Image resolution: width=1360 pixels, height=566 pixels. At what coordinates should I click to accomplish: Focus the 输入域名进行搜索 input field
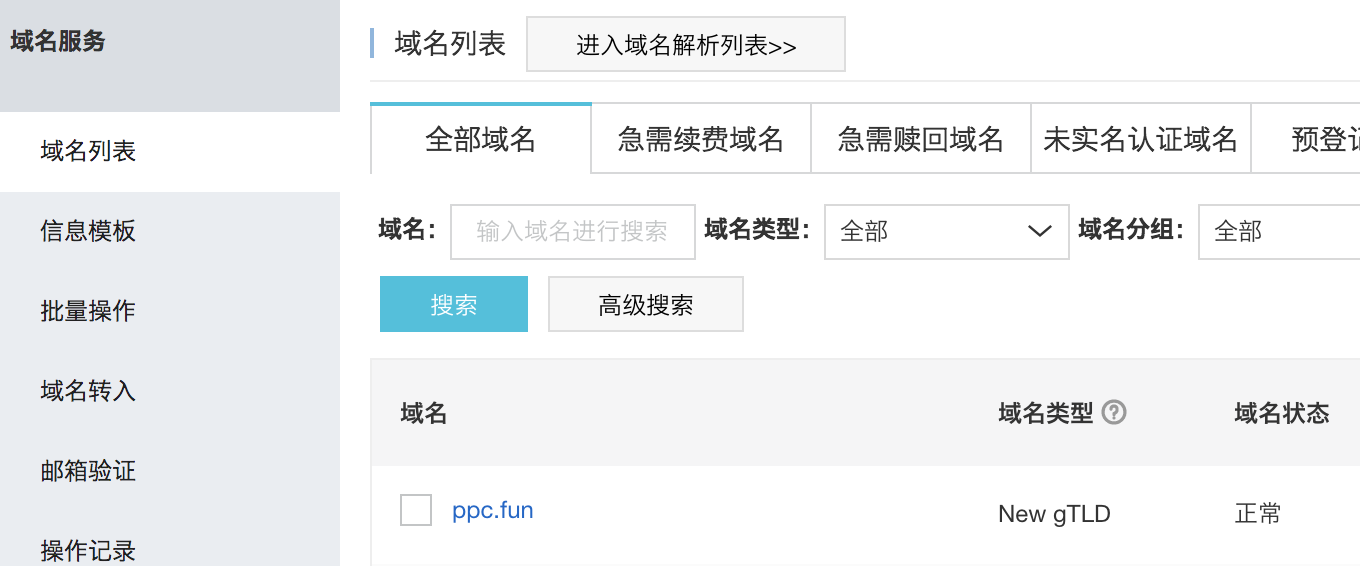(573, 232)
